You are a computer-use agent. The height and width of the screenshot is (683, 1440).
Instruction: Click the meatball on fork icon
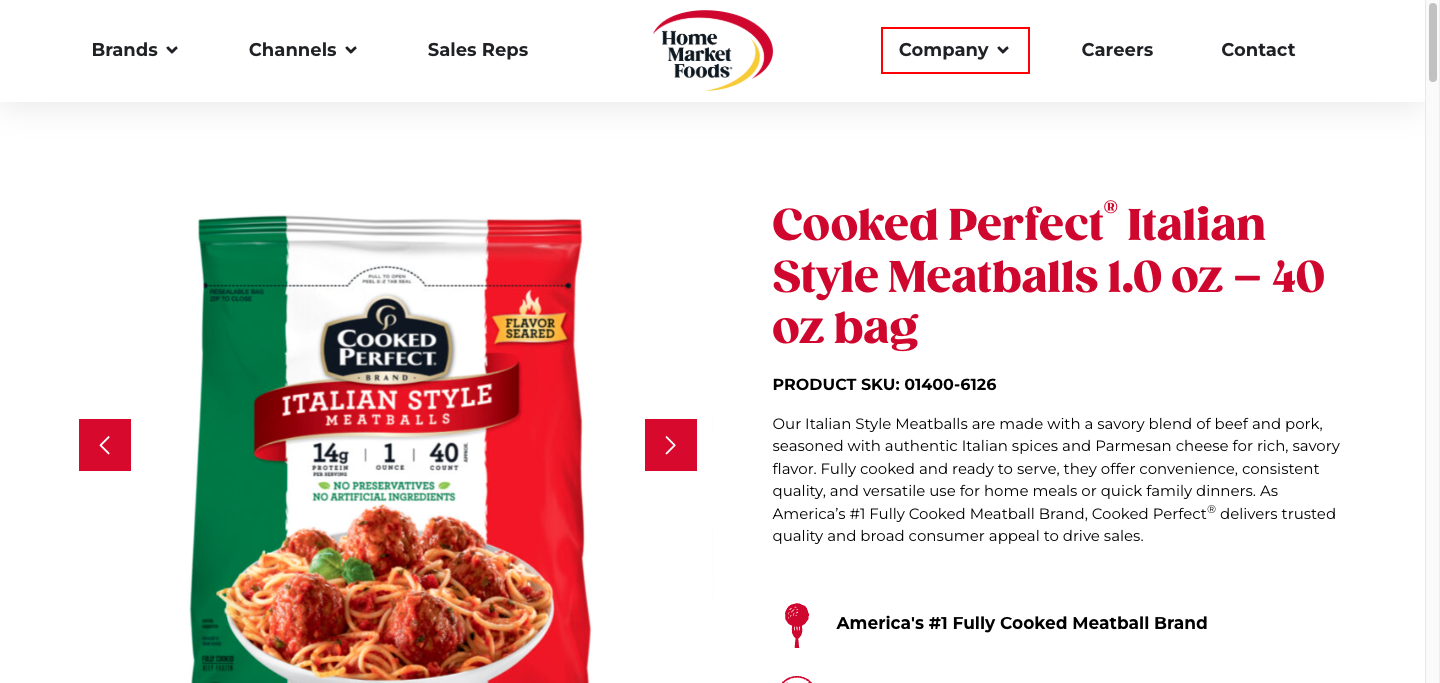797,624
